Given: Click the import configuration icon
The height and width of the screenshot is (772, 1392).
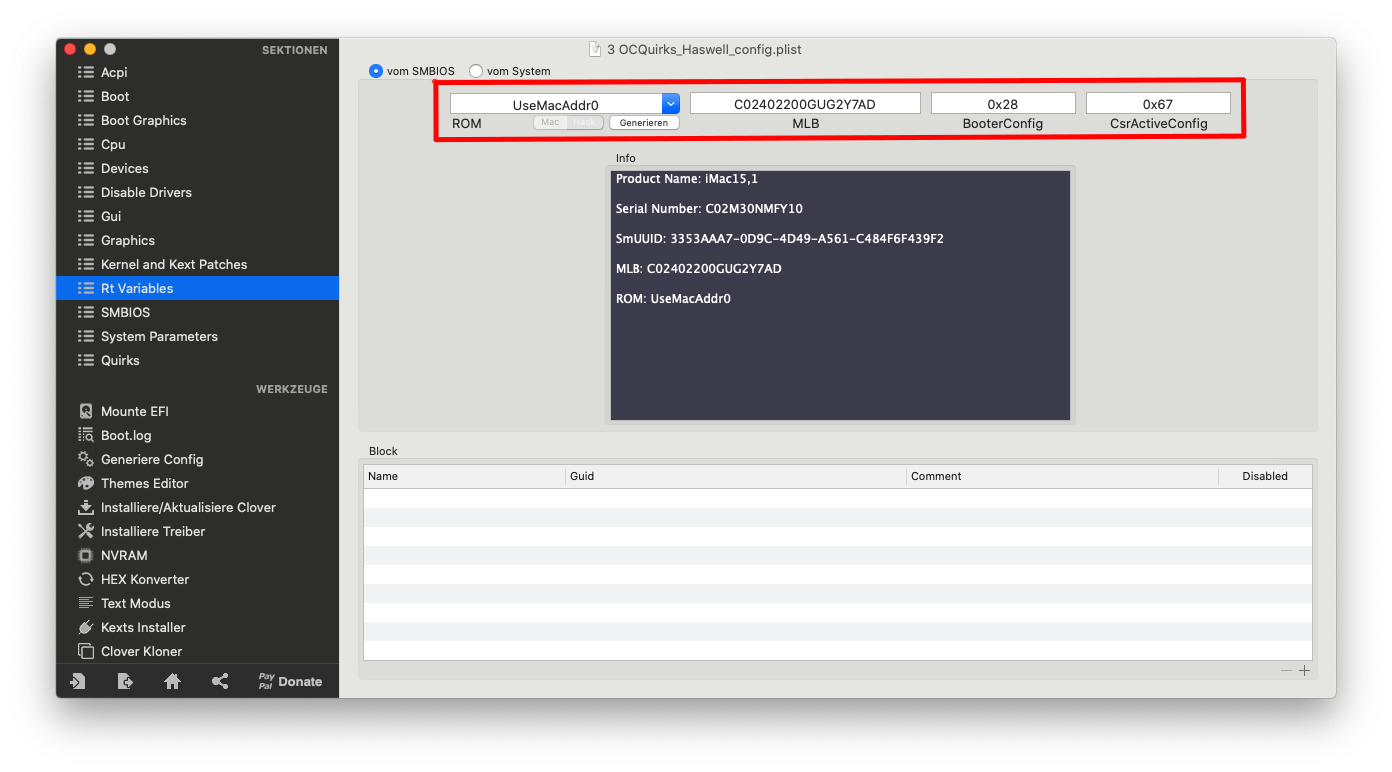Looking at the screenshot, I should point(78,681).
